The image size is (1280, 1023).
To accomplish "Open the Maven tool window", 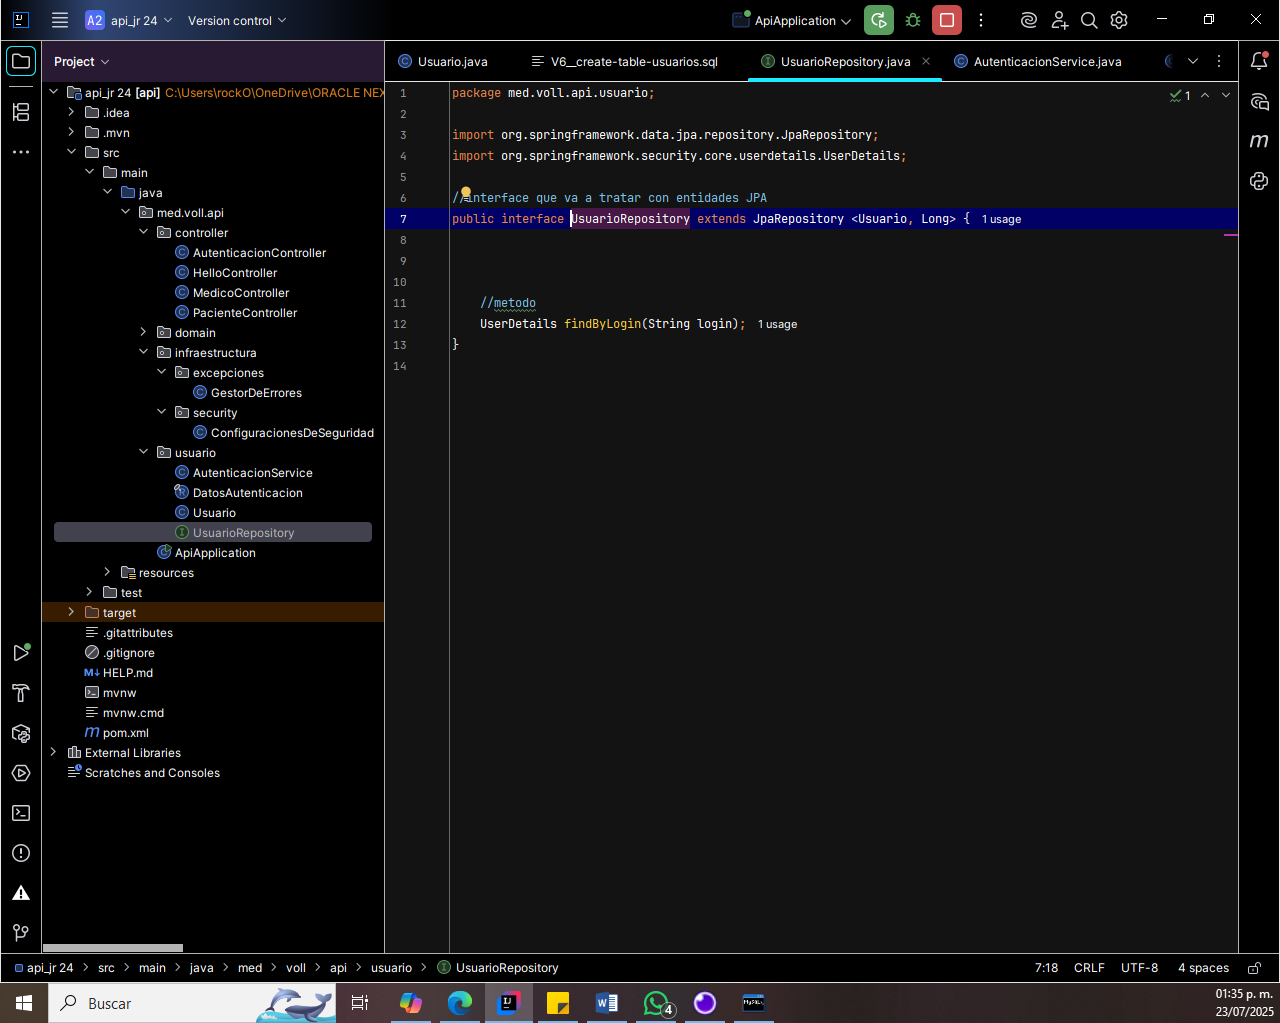I will (1259, 141).
